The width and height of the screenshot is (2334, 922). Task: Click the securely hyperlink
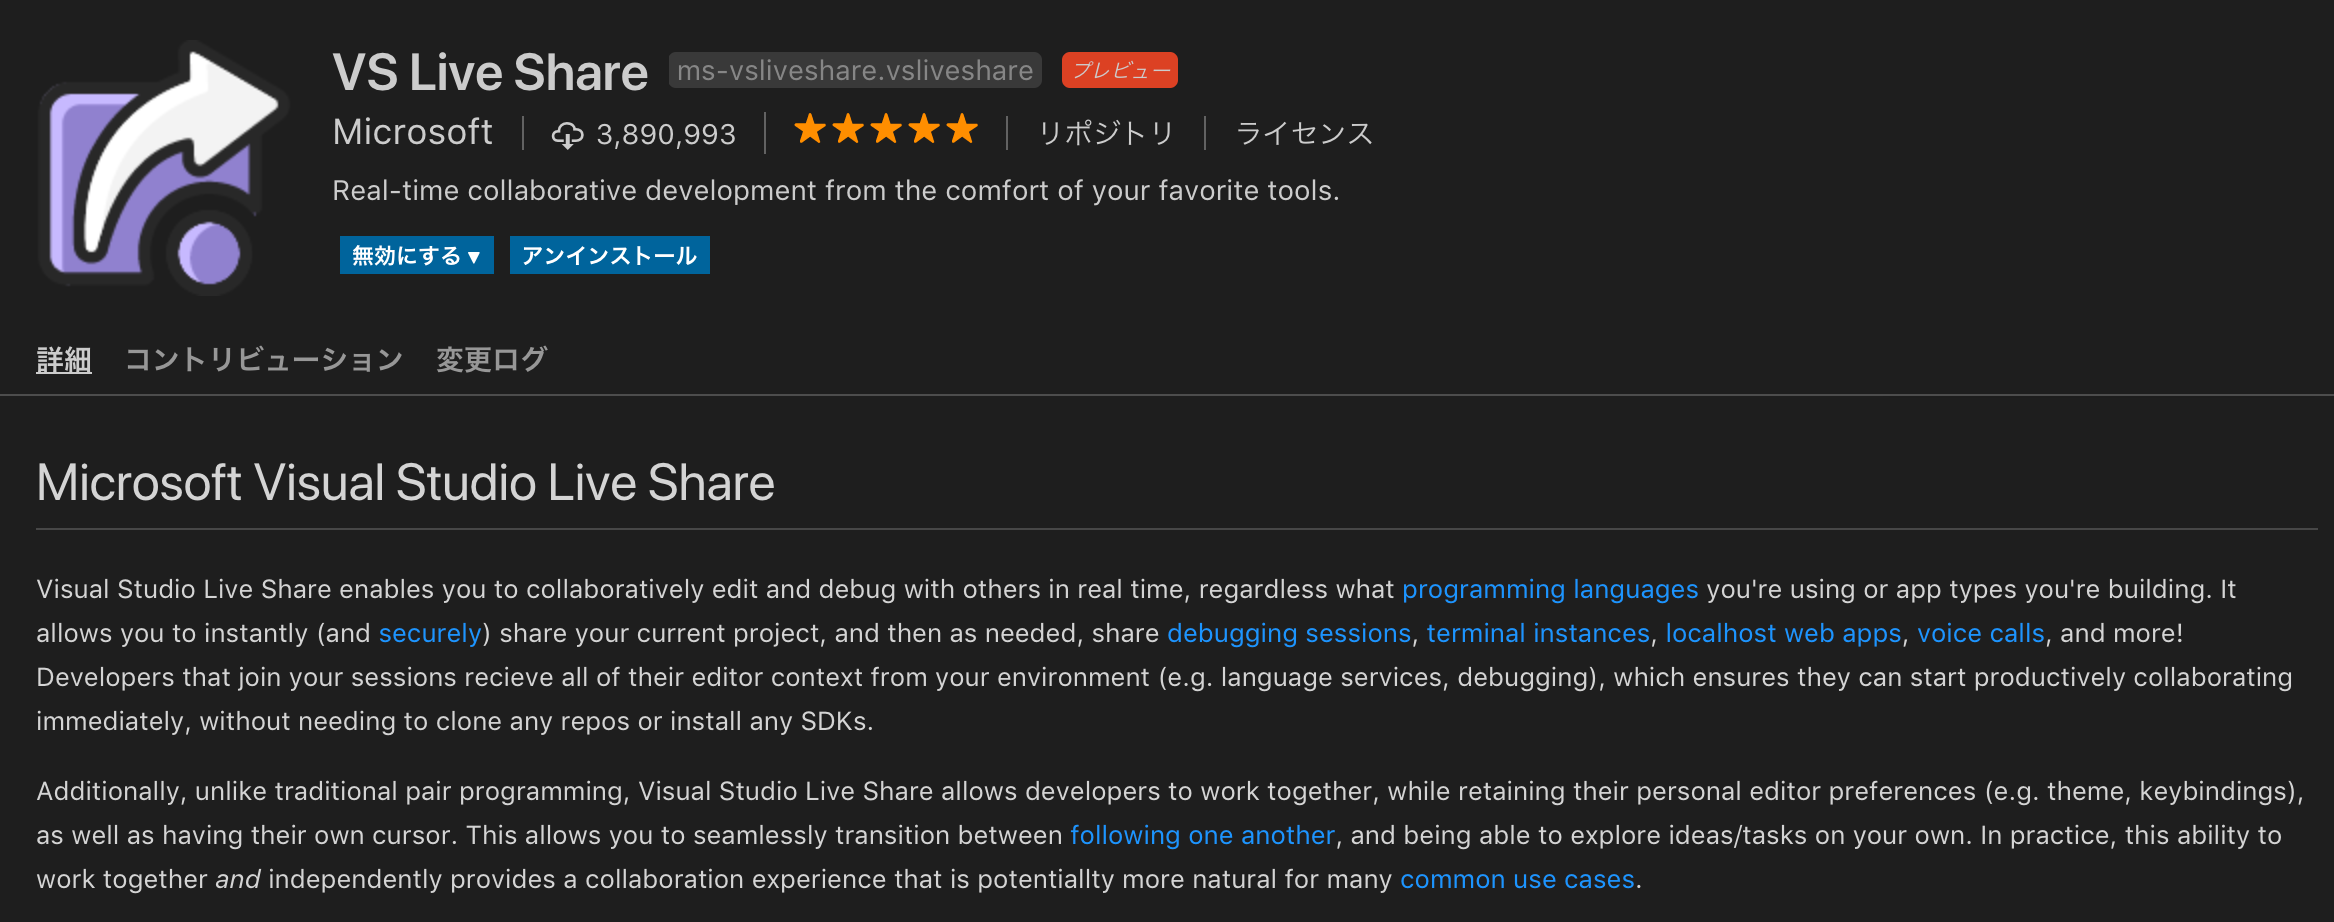click(x=429, y=633)
